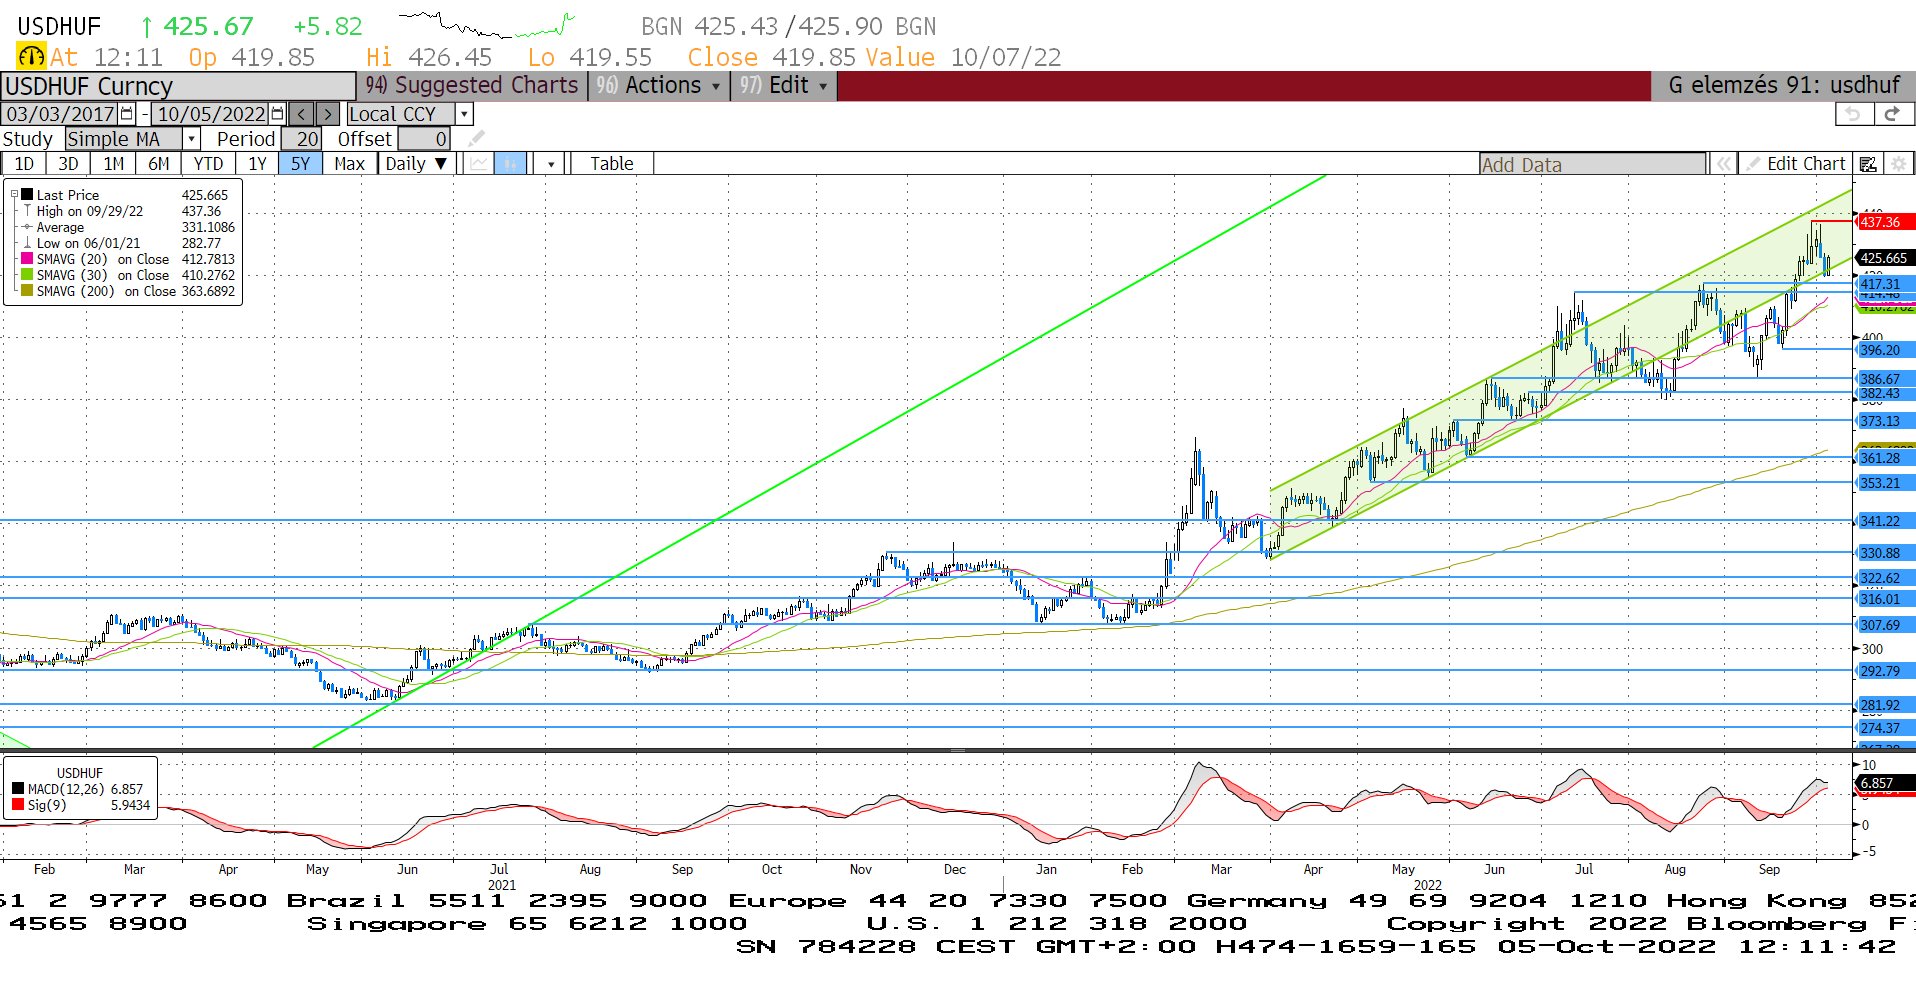Open the start date calendar picker
Image resolution: width=1916 pixels, height=1002 pixels.
[127, 114]
